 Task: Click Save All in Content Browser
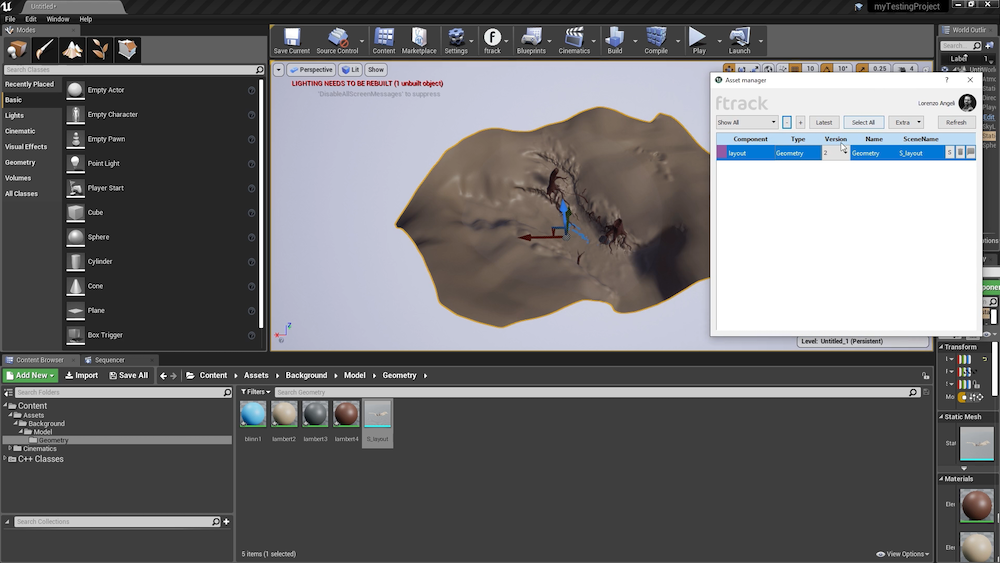[128, 376]
